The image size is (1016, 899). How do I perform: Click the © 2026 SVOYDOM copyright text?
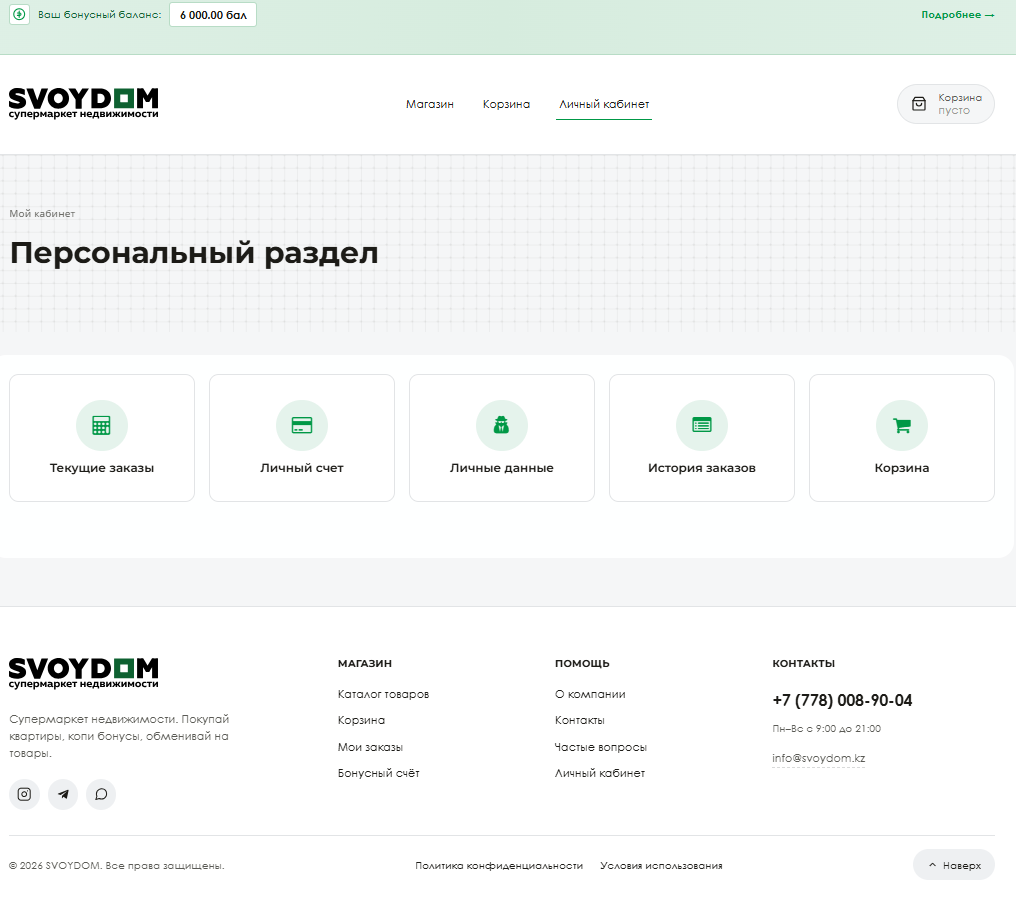click(x=117, y=866)
